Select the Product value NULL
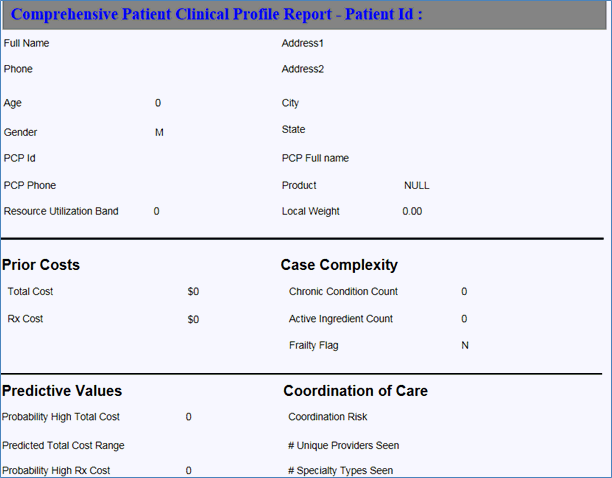This screenshot has height=478, width=612. point(417,185)
